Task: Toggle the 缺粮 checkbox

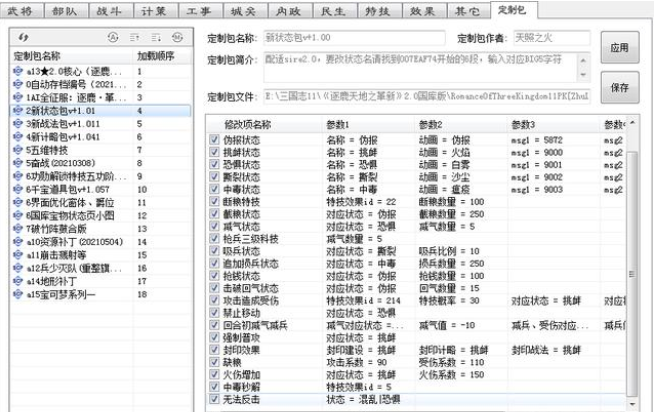Action: pos(215,360)
